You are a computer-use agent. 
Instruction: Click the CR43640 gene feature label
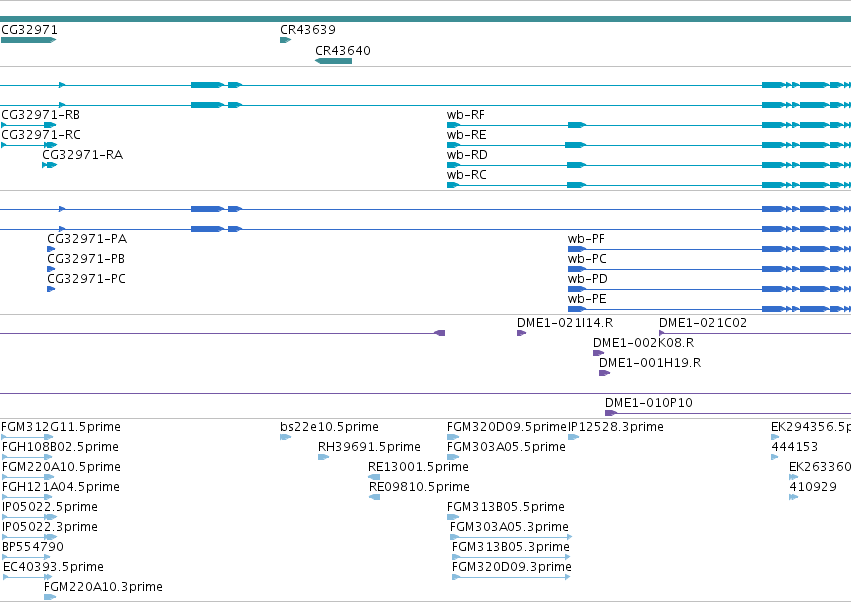click(343, 50)
